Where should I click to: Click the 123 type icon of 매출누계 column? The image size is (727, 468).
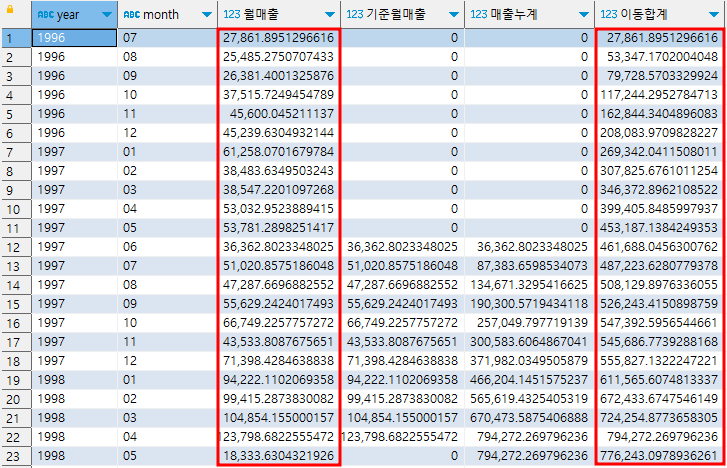pos(479,15)
